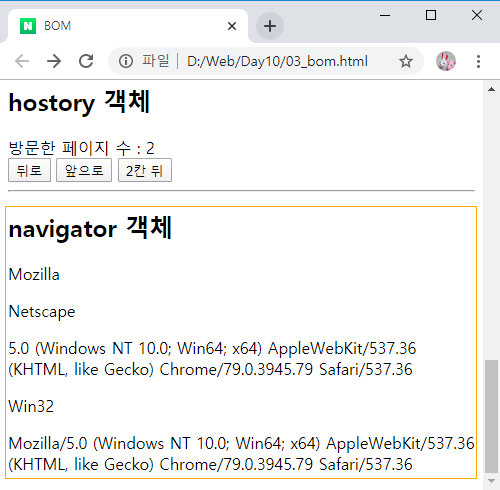Open a new tab with plus button
This screenshot has height=490, width=500.
coord(270,26)
